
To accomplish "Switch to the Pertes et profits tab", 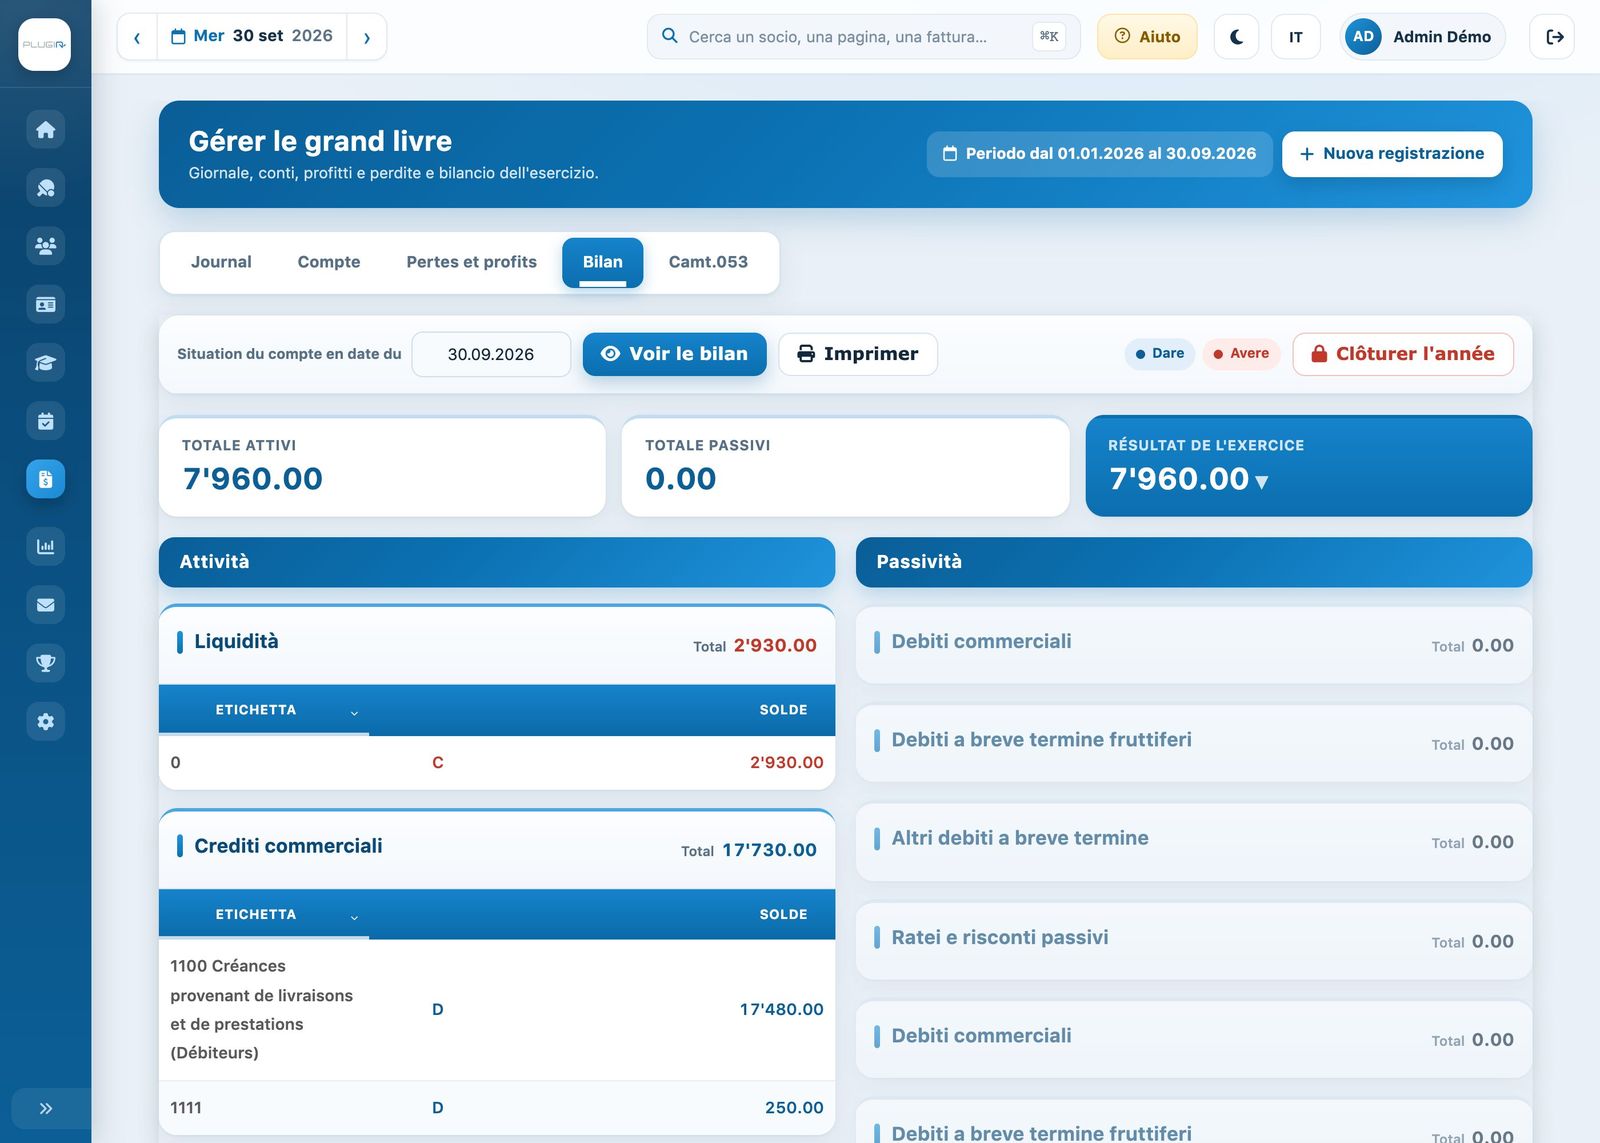I will coord(471,262).
